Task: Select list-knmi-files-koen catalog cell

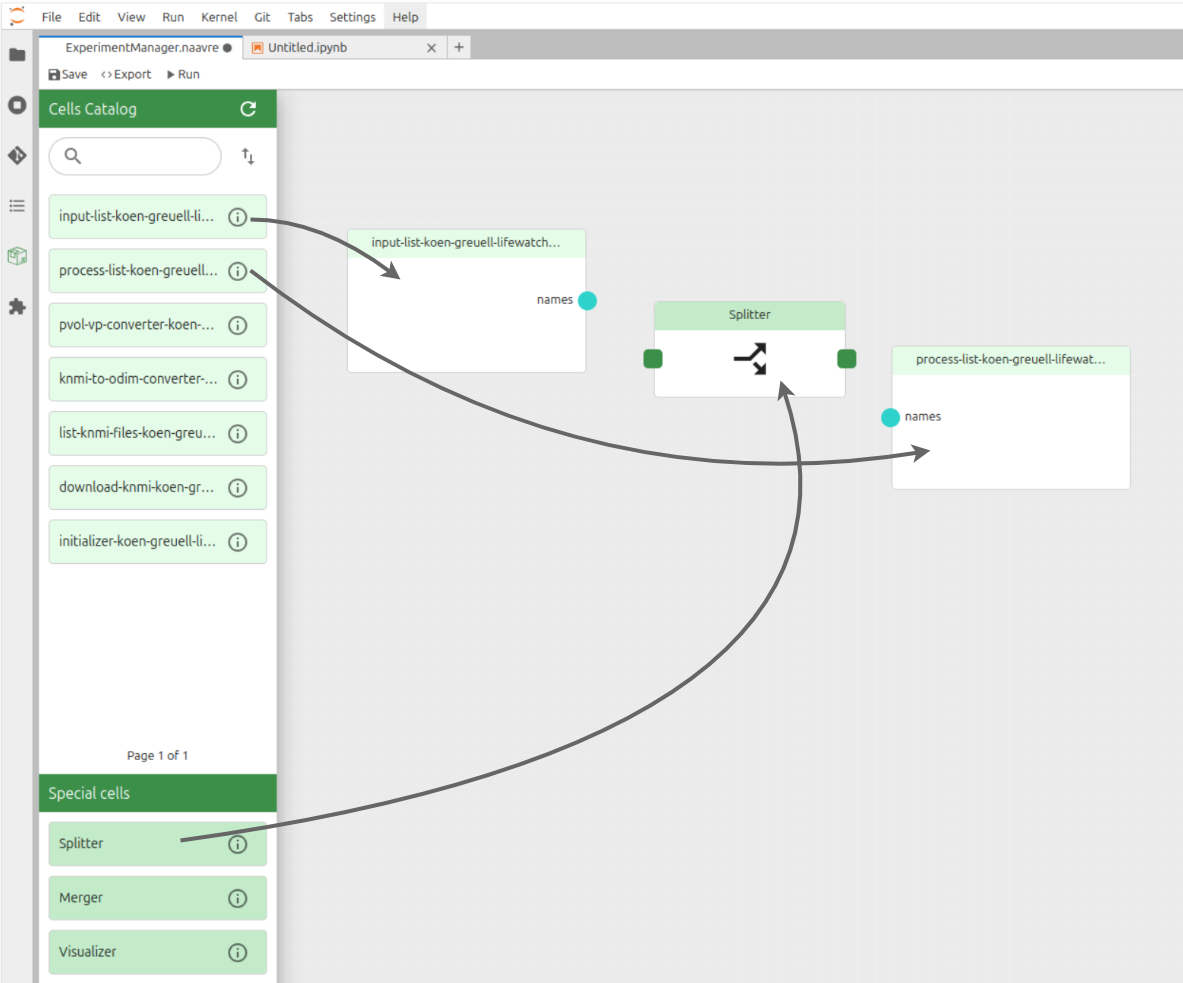Action: 158,434
